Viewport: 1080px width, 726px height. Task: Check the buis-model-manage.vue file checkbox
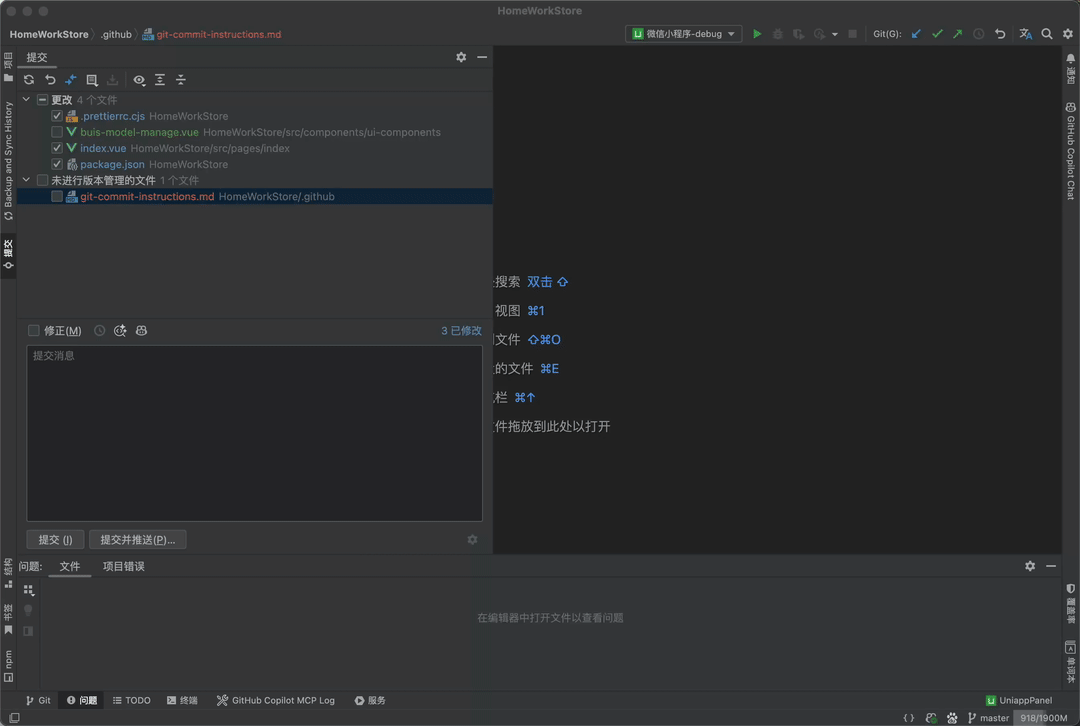coord(57,132)
